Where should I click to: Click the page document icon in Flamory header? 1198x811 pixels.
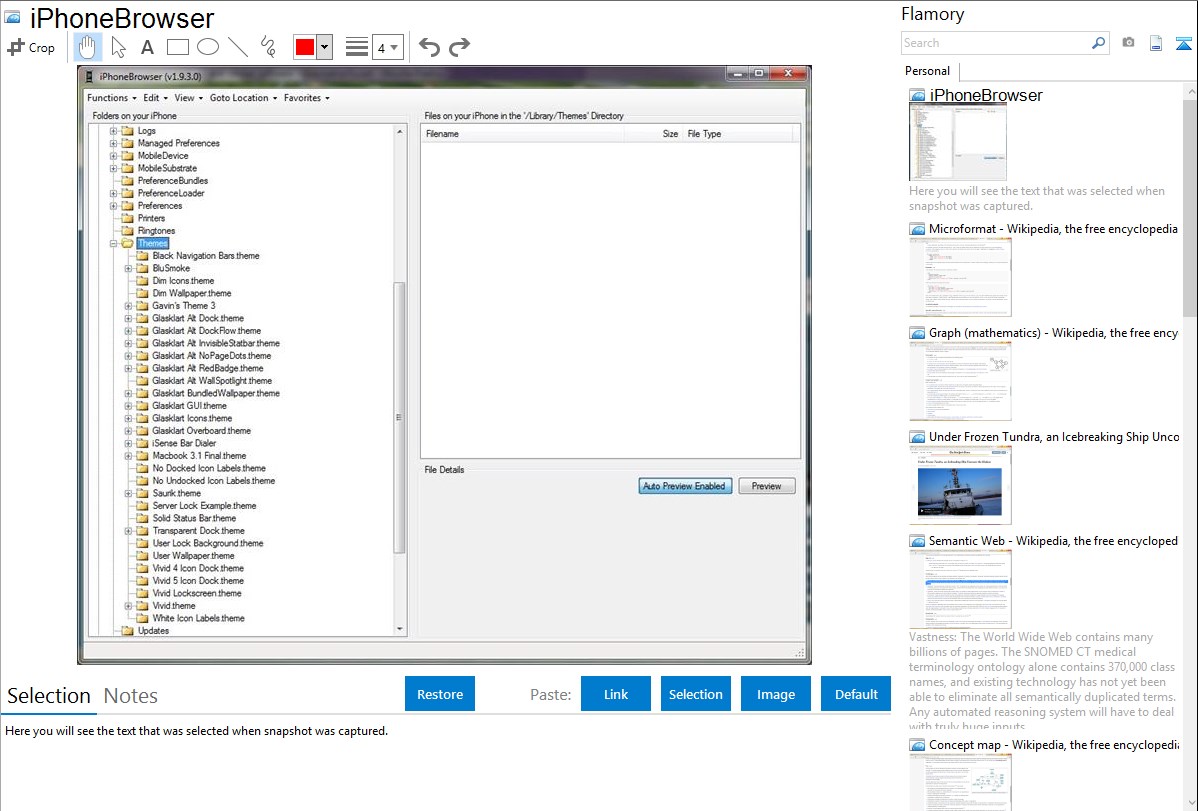point(1156,43)
